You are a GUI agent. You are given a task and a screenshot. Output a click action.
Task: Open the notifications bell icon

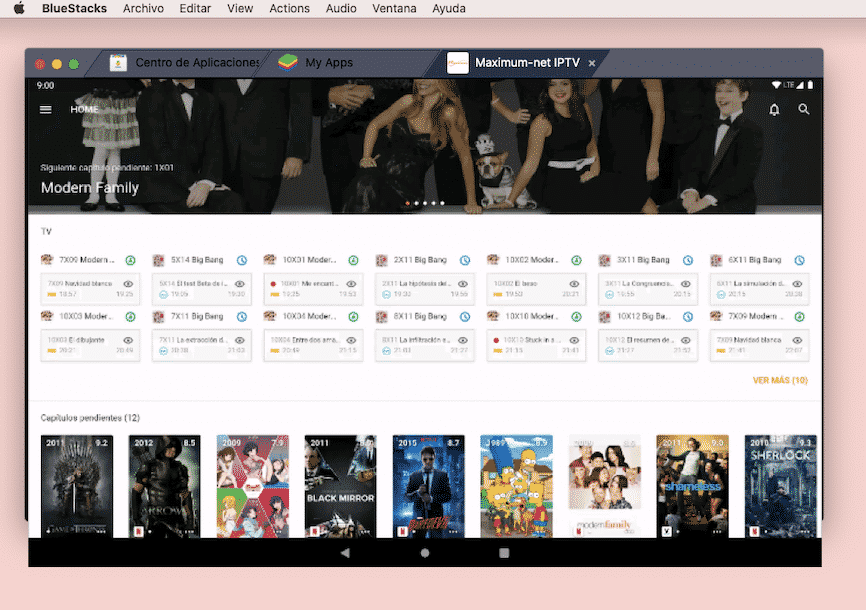pyautogui.click(x=774, y=110)
